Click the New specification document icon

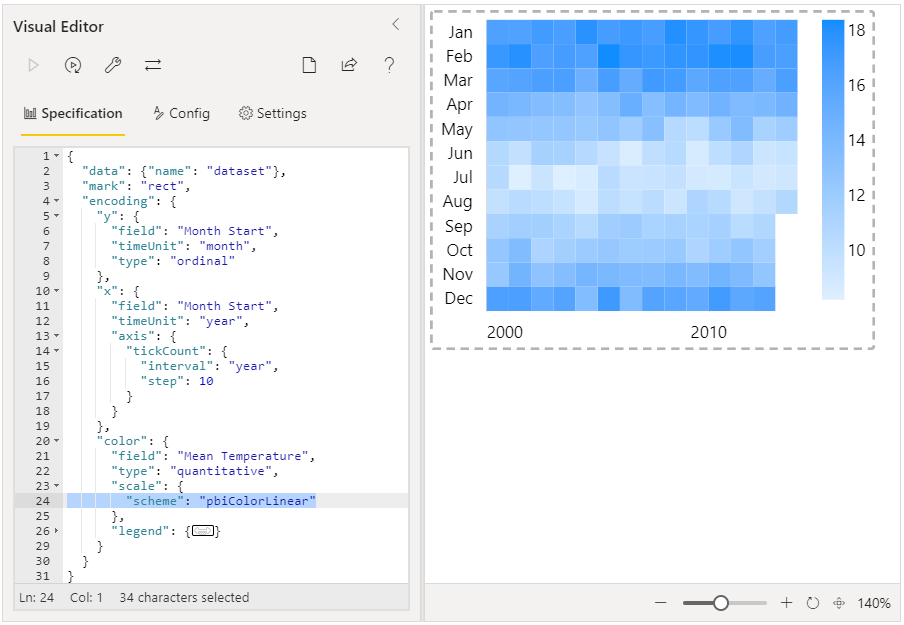click(310, 65)
